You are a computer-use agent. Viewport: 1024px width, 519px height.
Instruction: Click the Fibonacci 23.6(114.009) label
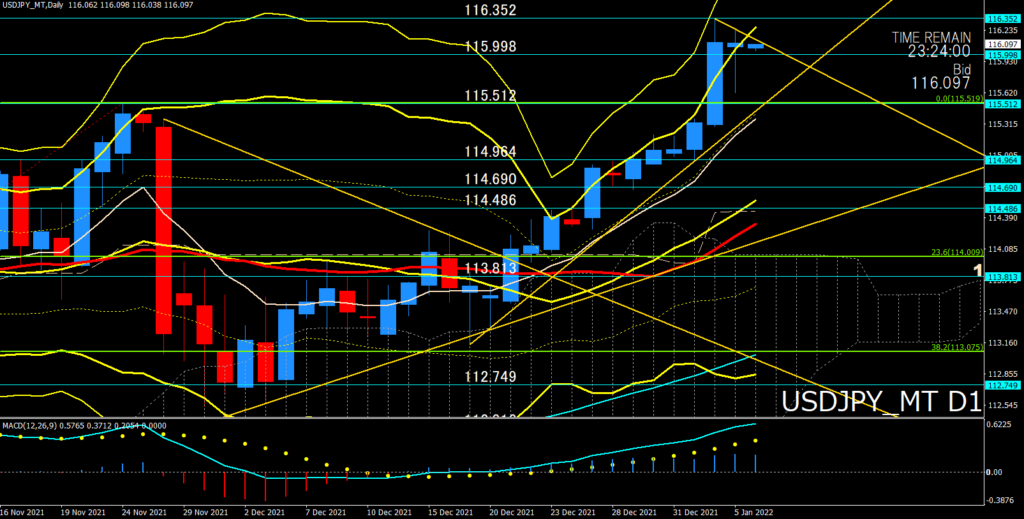coord(957,252)
